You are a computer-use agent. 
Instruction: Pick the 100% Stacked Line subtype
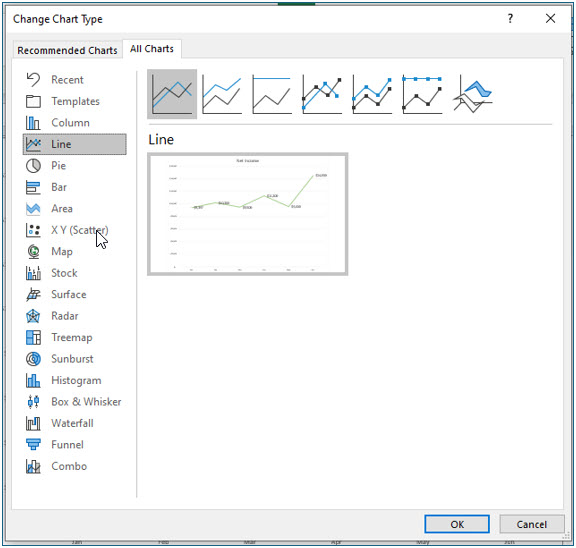tap(272, 94)
